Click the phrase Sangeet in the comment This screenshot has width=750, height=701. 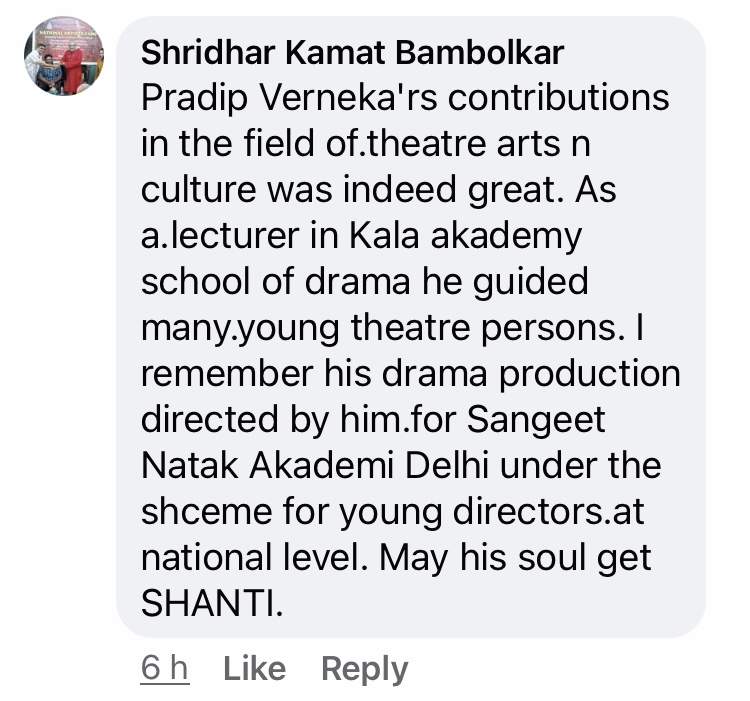point(537,418)
